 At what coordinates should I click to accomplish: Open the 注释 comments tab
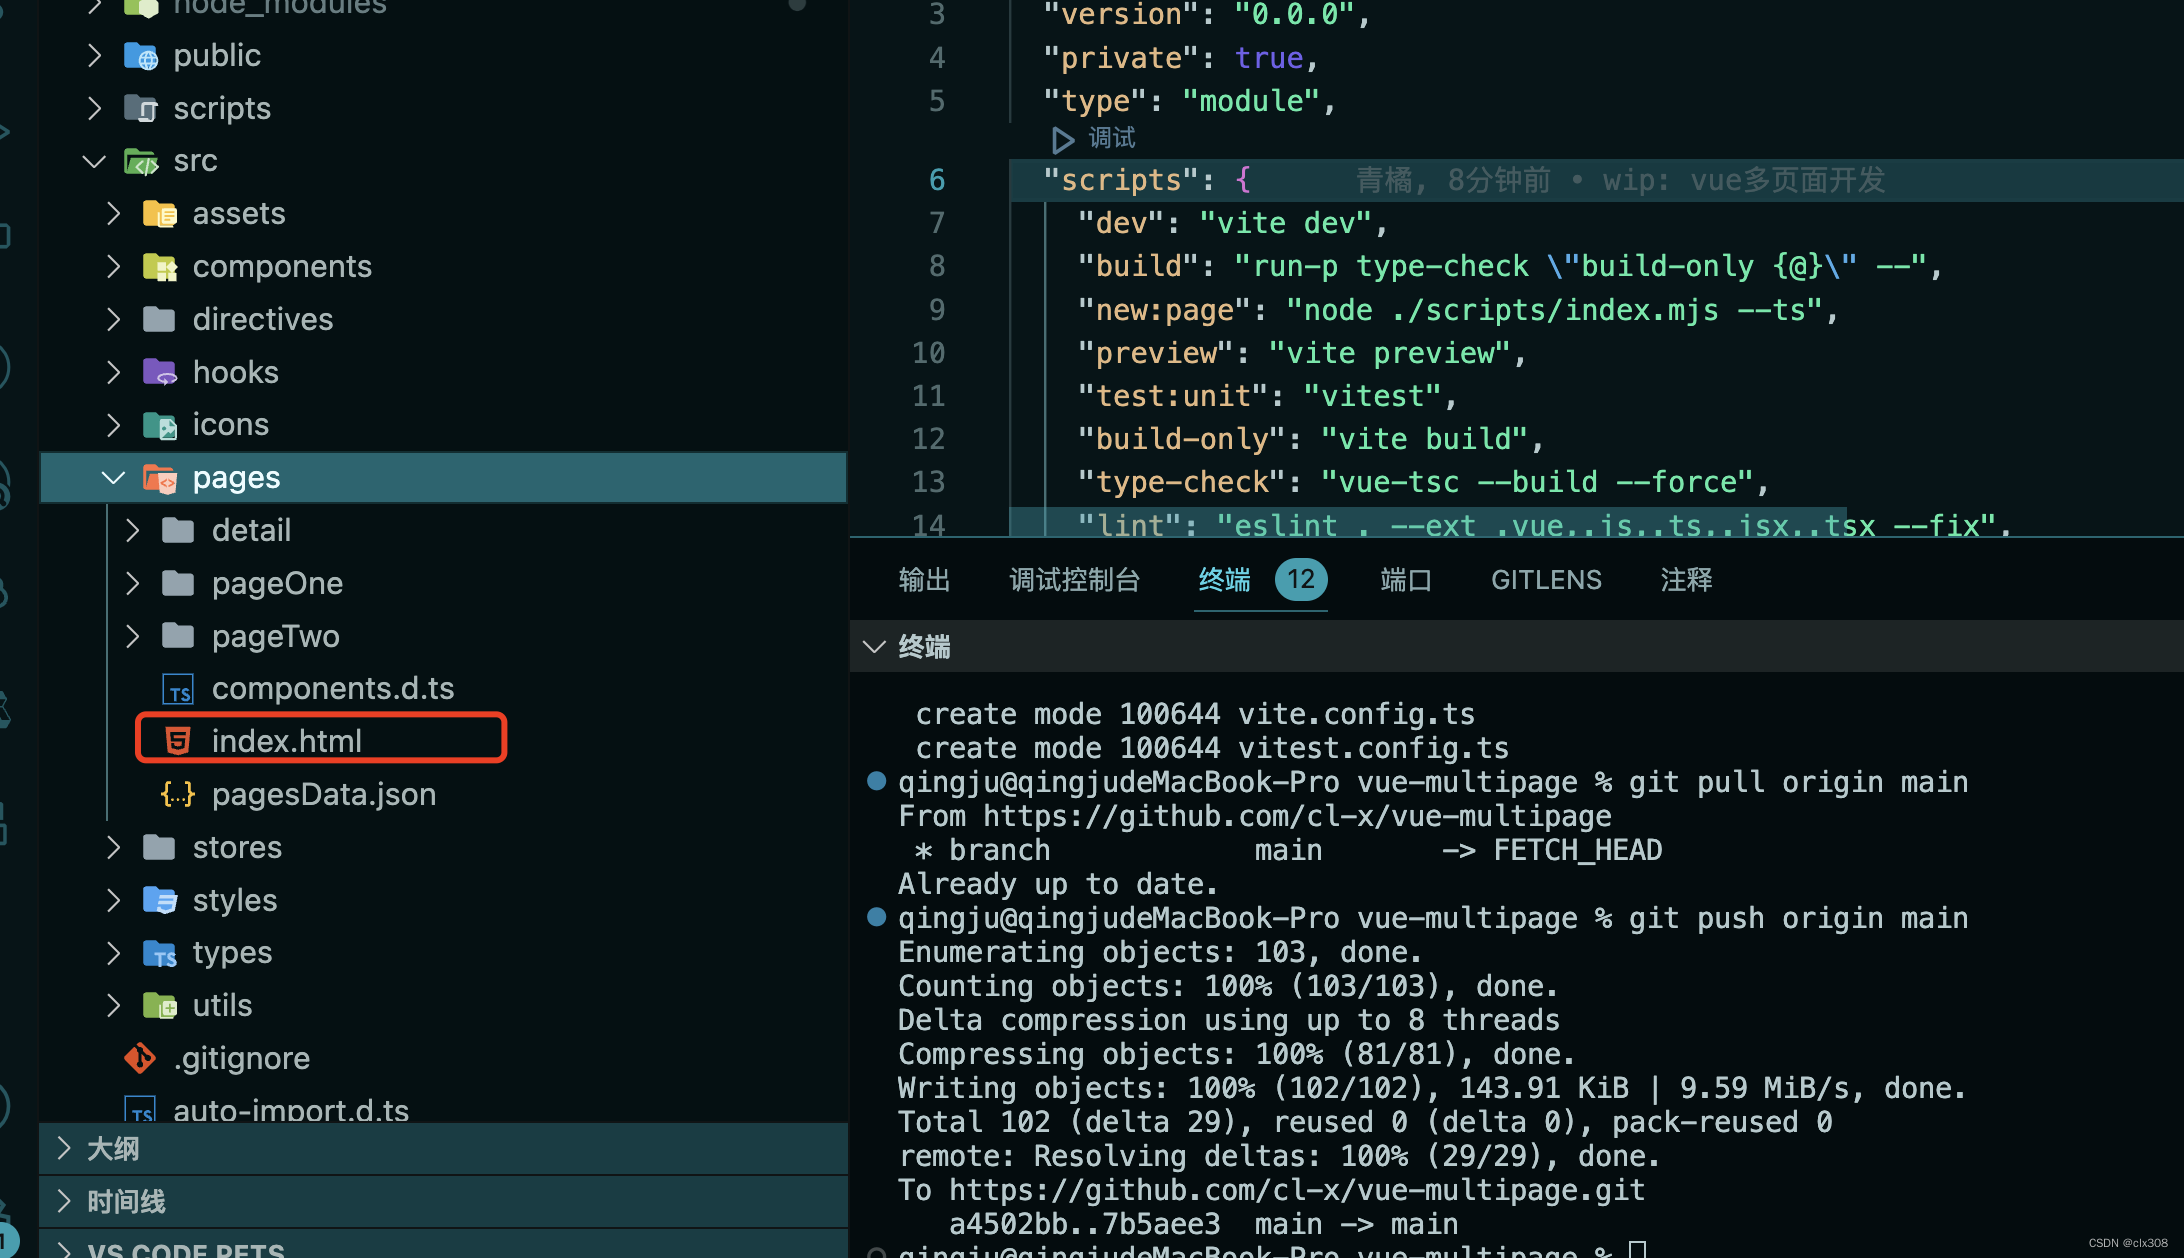(x=1686, y=580)
